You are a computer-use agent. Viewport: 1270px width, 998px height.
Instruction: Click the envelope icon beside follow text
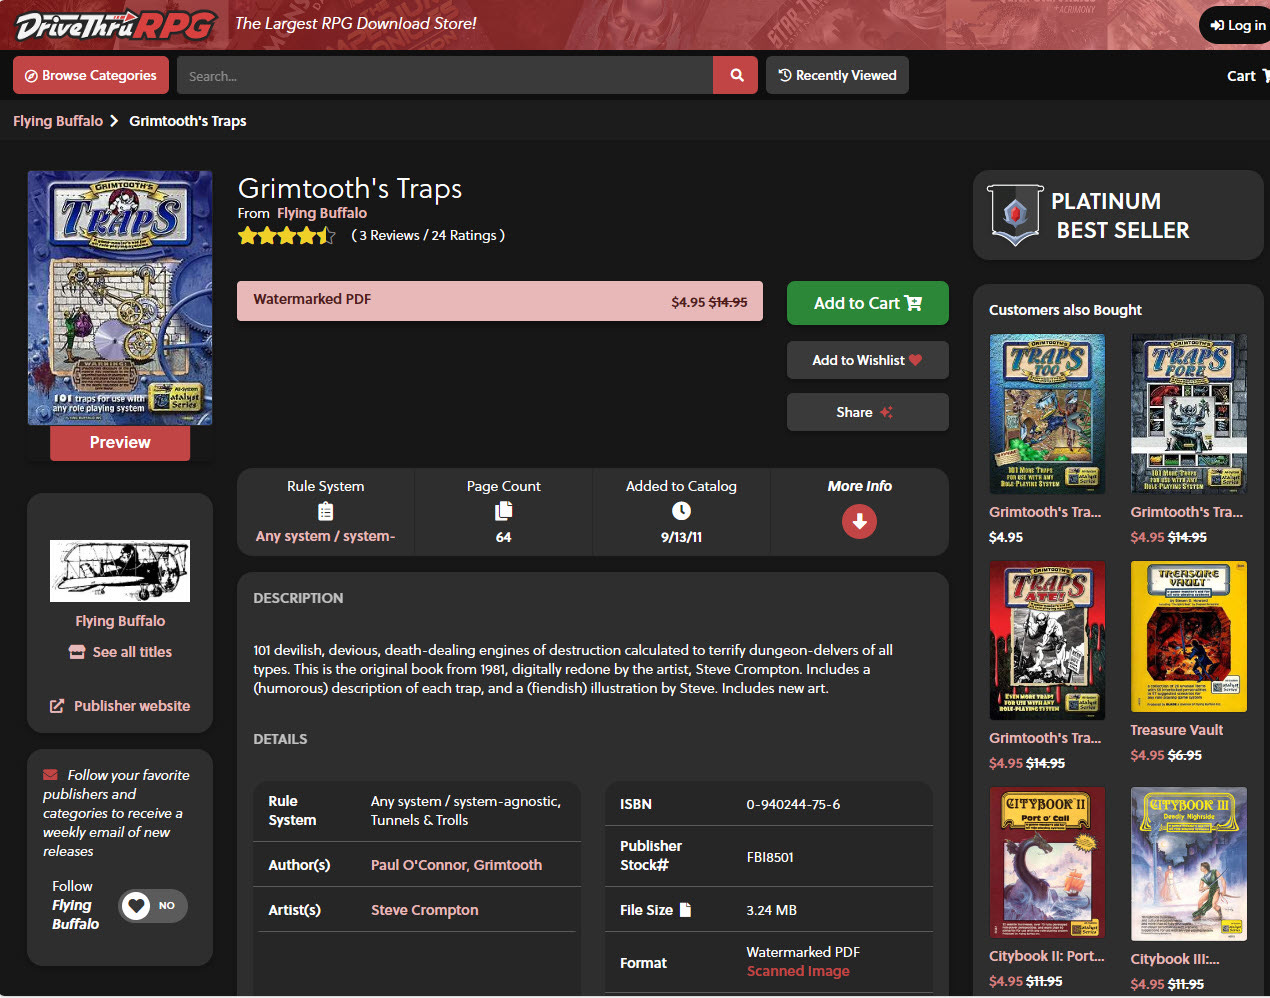(50, 775)
